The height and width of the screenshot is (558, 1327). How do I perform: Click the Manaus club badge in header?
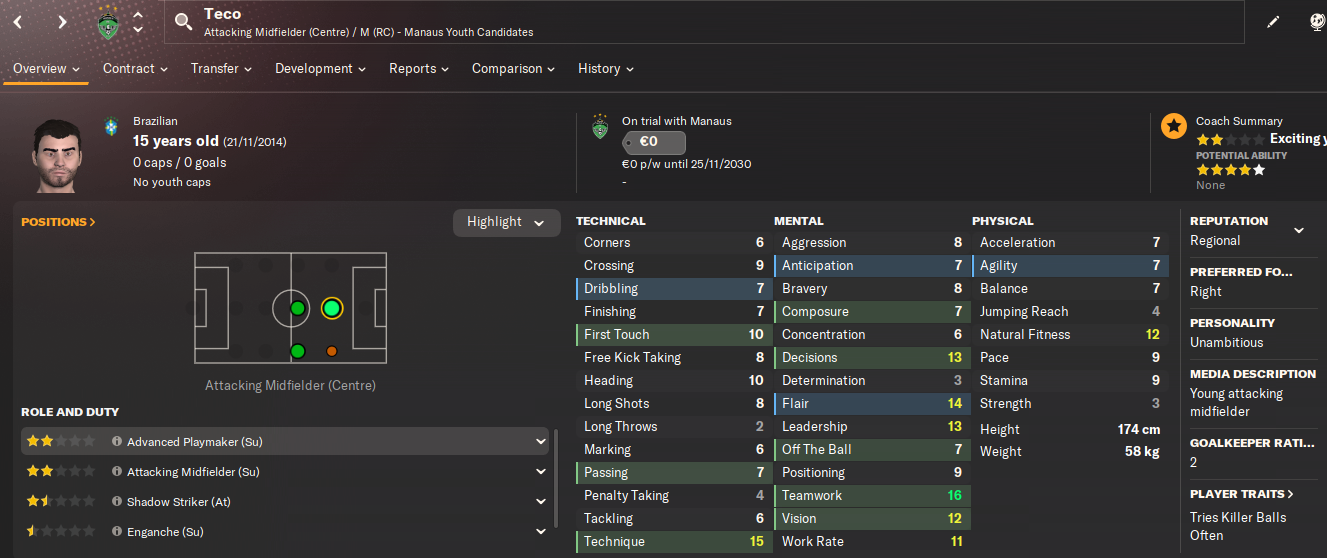[108, 22]
